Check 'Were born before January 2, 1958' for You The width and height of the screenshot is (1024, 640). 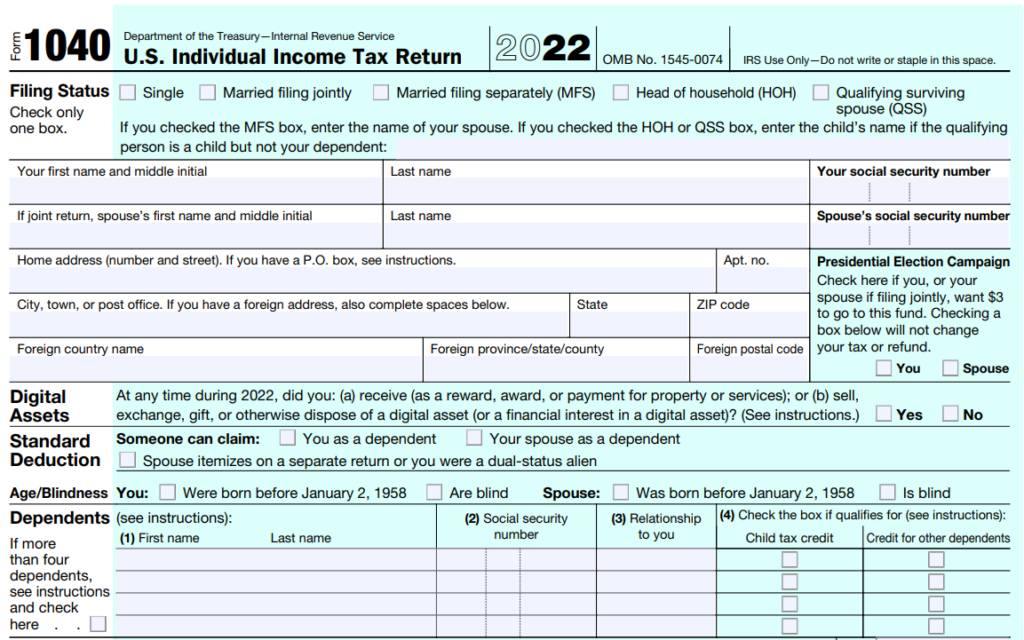[x=168, y=492]
